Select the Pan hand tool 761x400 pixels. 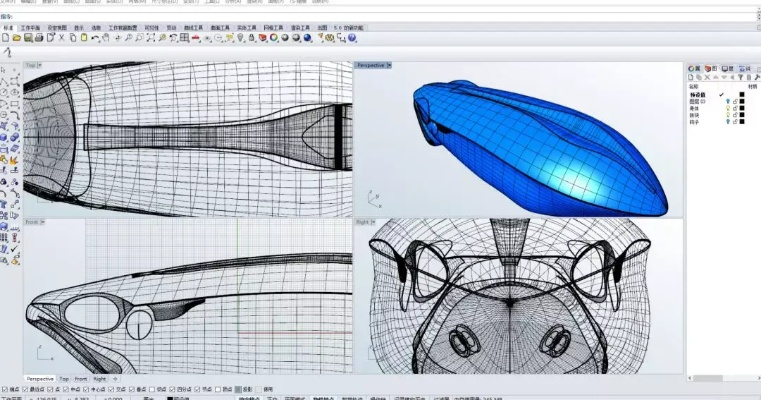tap(105, 38)
